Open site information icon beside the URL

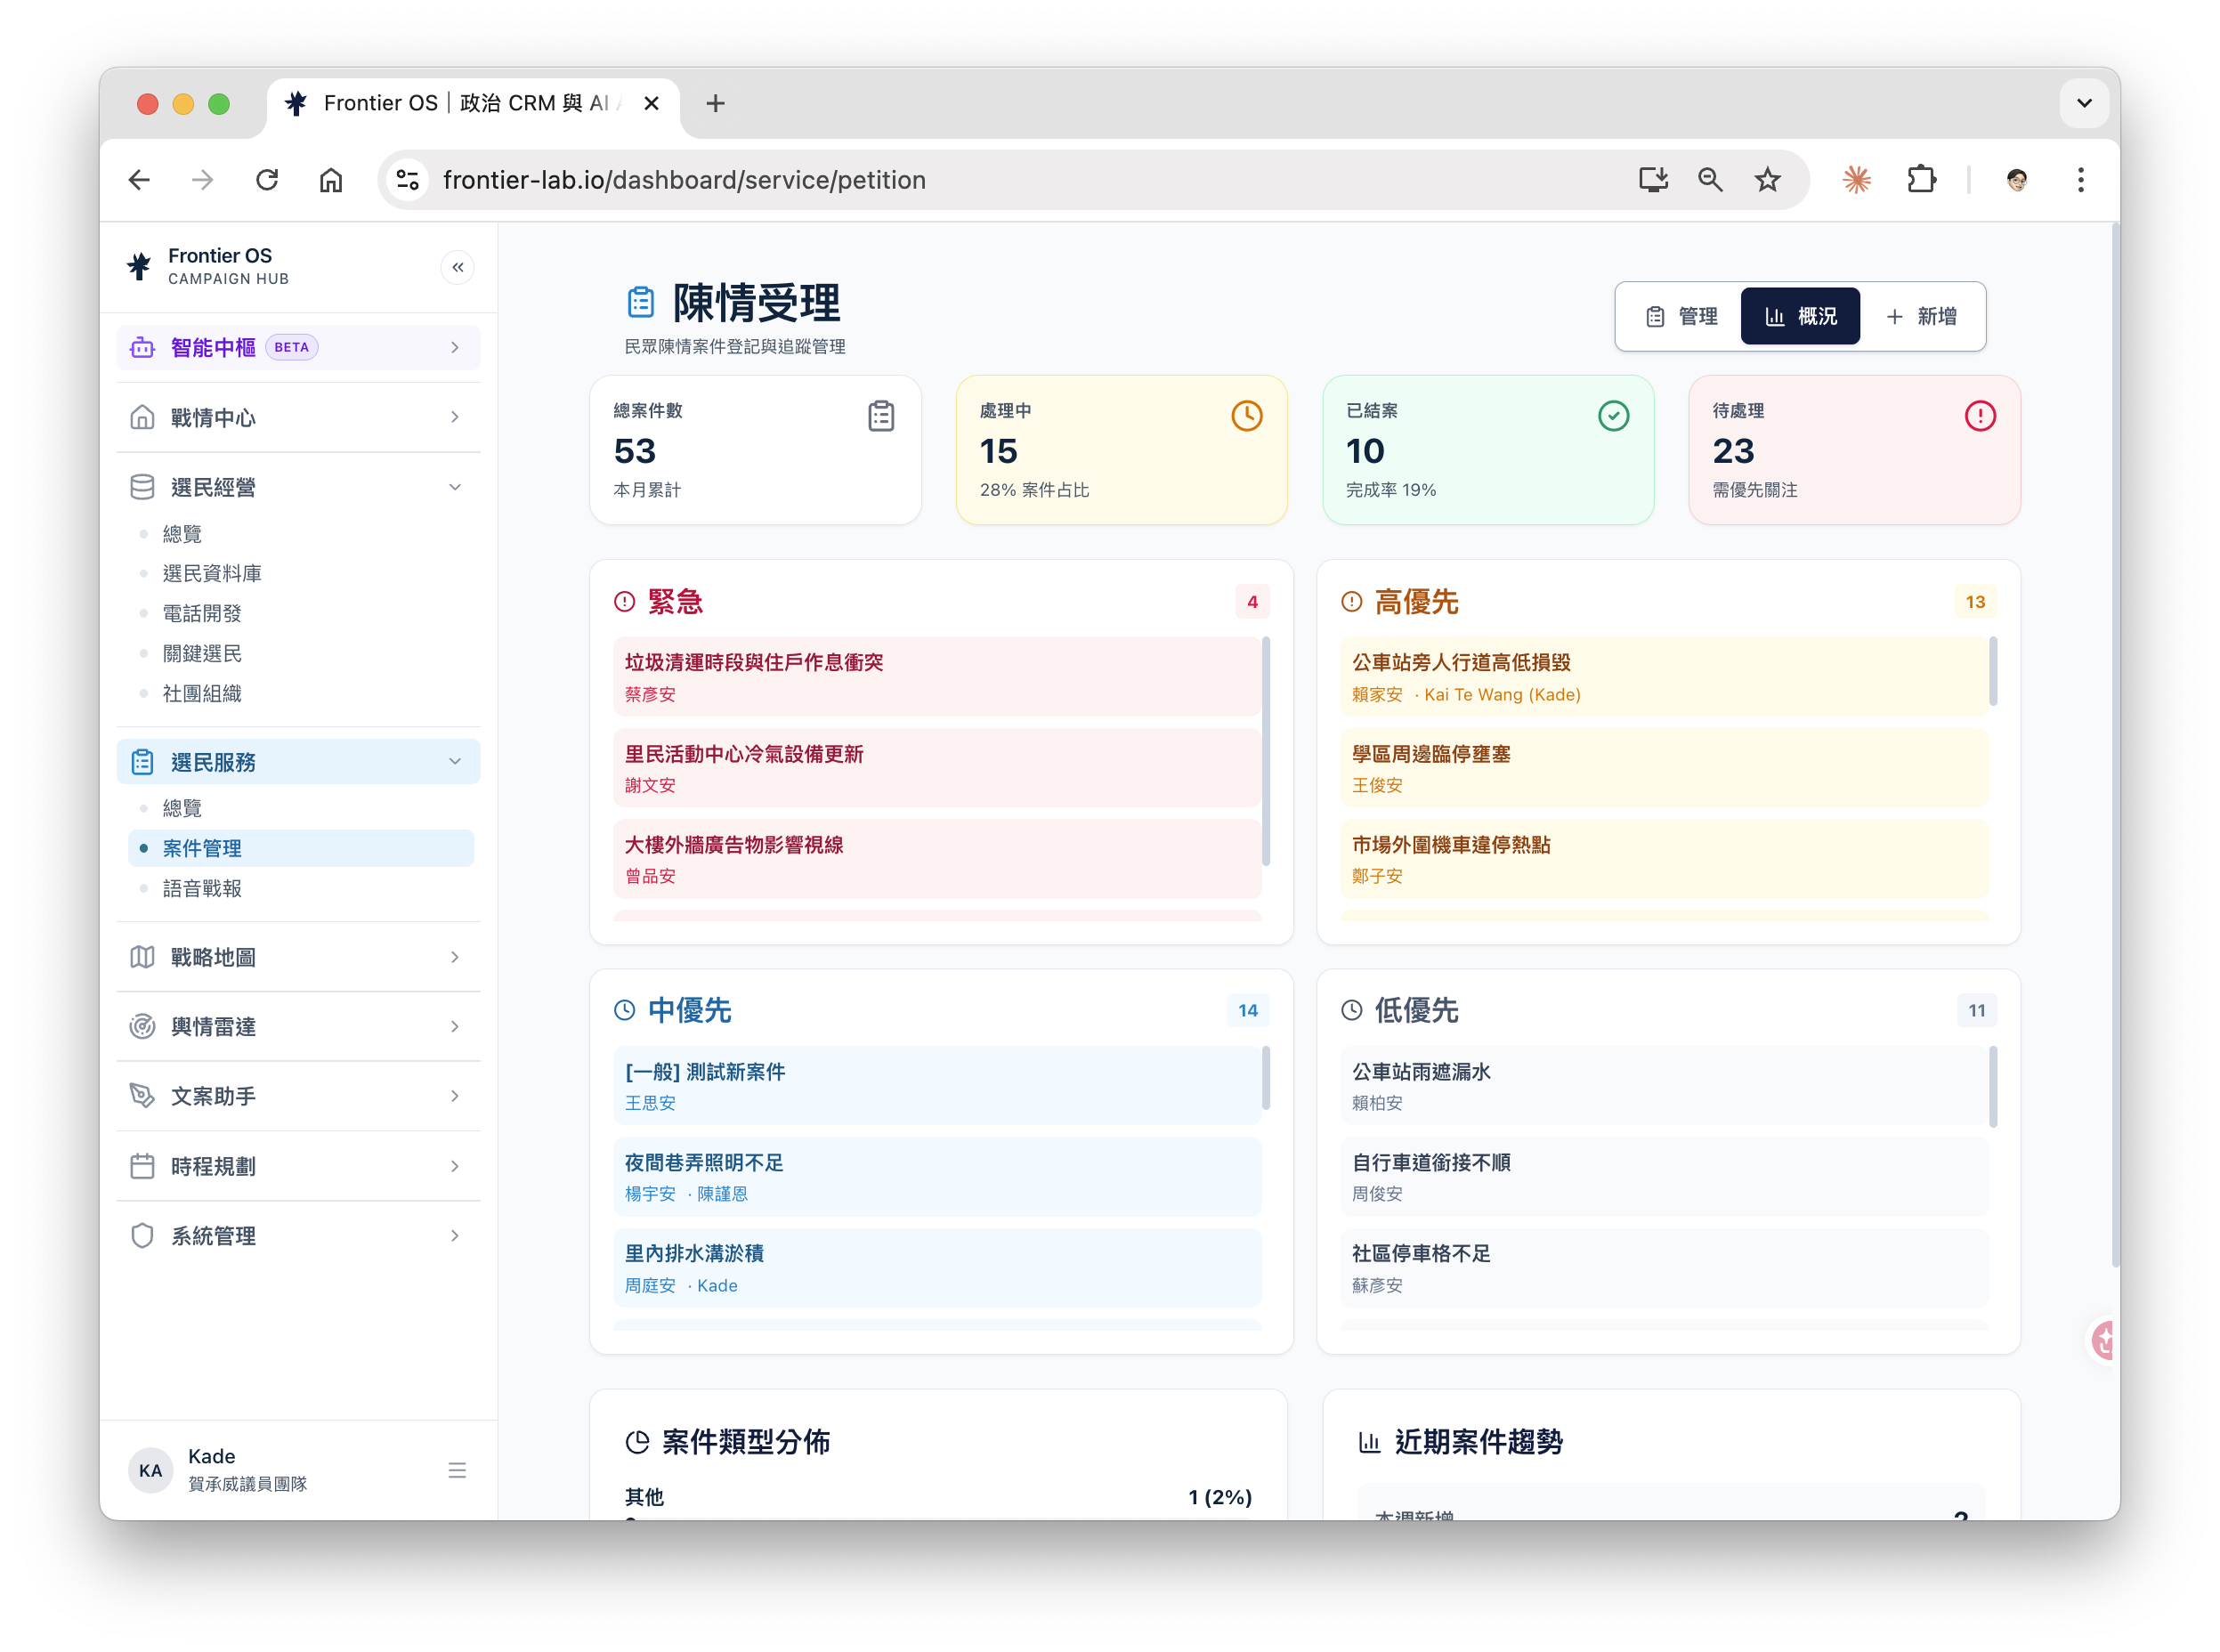407,180
